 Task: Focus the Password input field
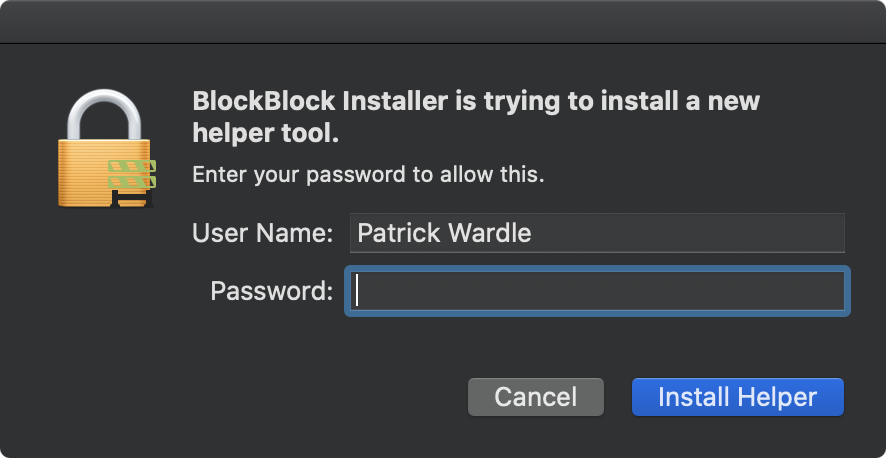(x=597, y=291)
